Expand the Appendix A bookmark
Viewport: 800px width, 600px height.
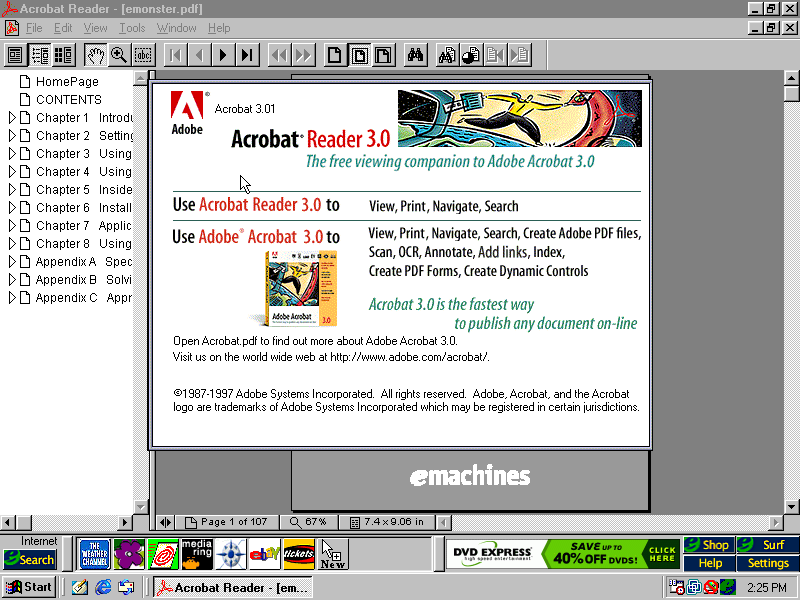pyautogui.click(x=12, y=262)
